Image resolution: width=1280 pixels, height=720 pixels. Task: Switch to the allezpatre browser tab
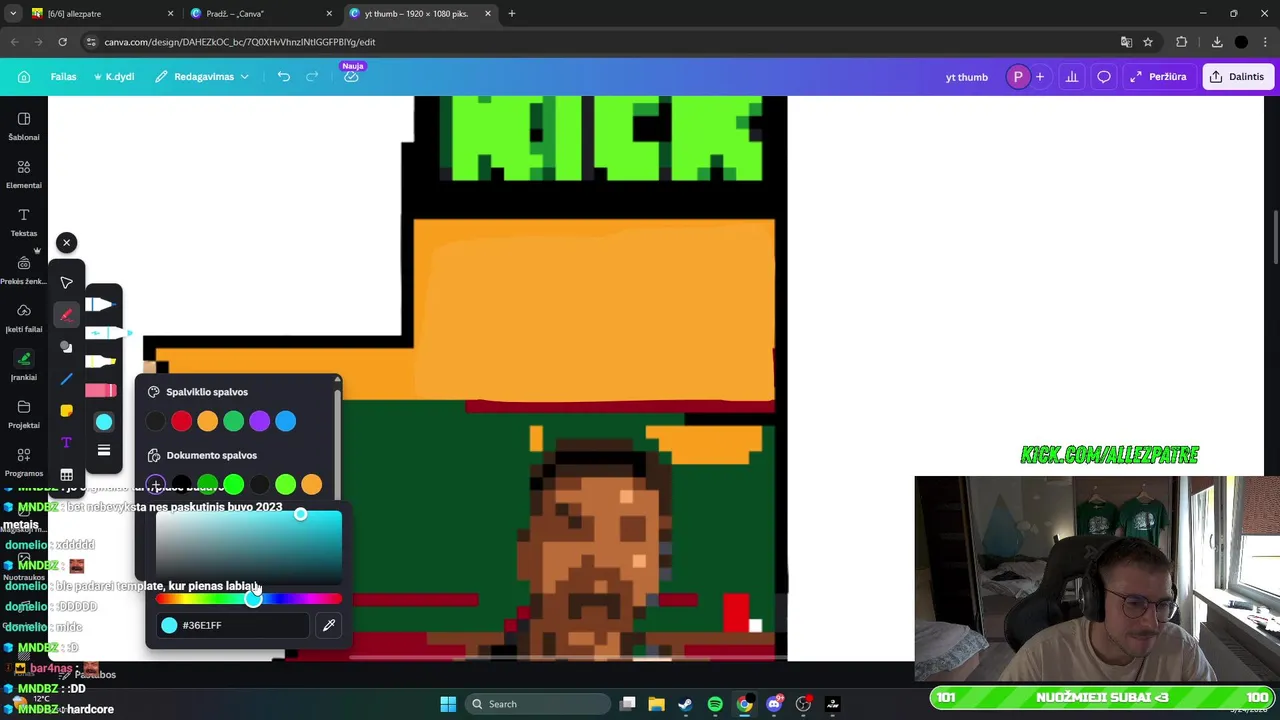click(x=104, y=14)
